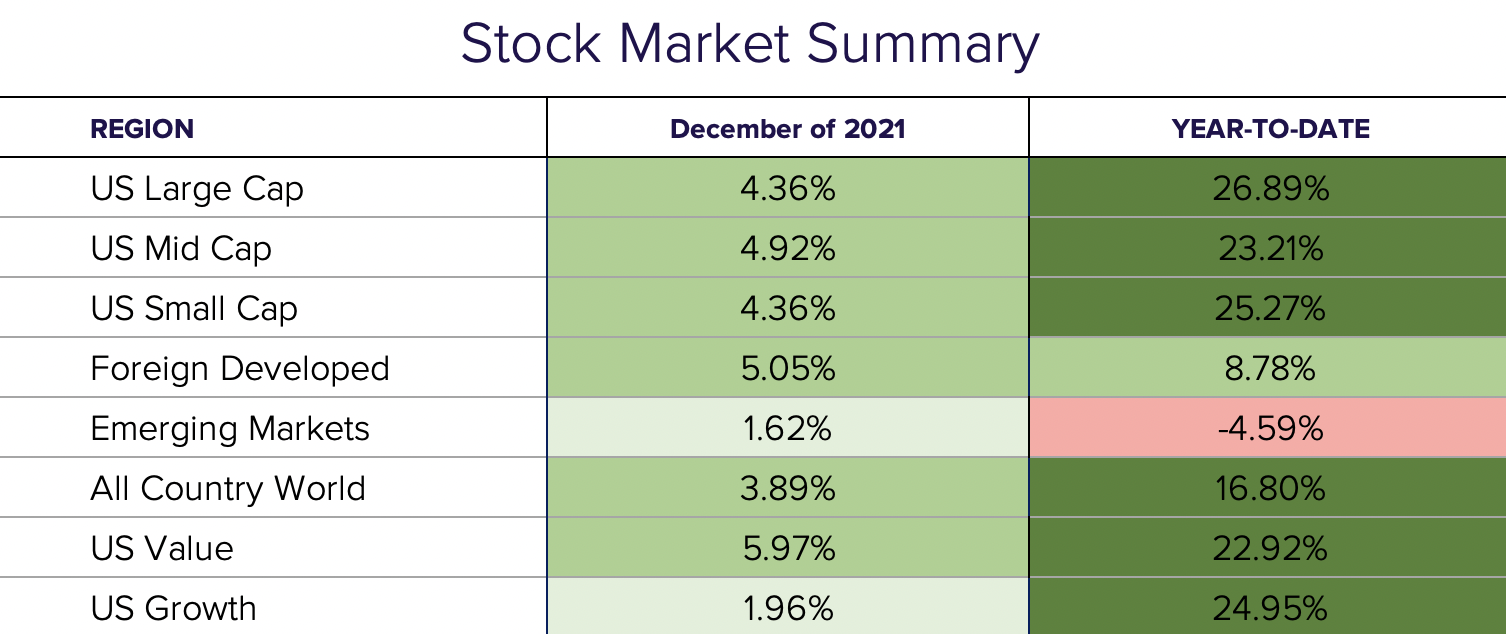The width and height of the screenshot is (1506, 634).
Task: Click the US Value row label
Action: [162, 549]
